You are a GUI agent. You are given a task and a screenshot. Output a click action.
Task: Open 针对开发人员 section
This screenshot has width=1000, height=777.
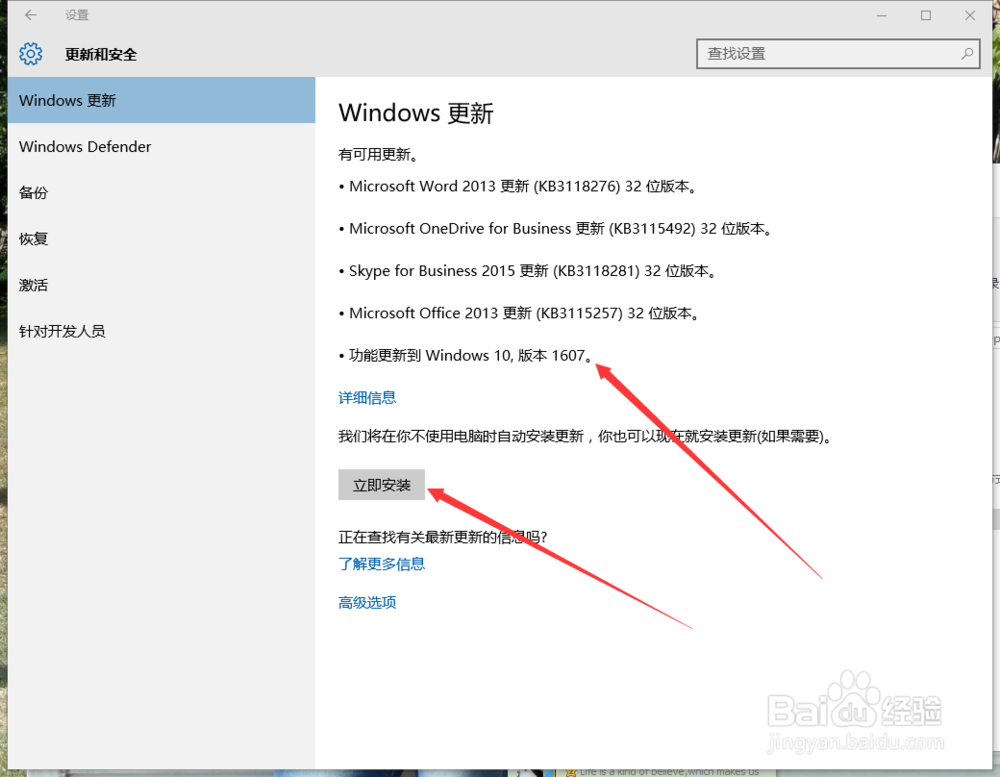(161, 332)
